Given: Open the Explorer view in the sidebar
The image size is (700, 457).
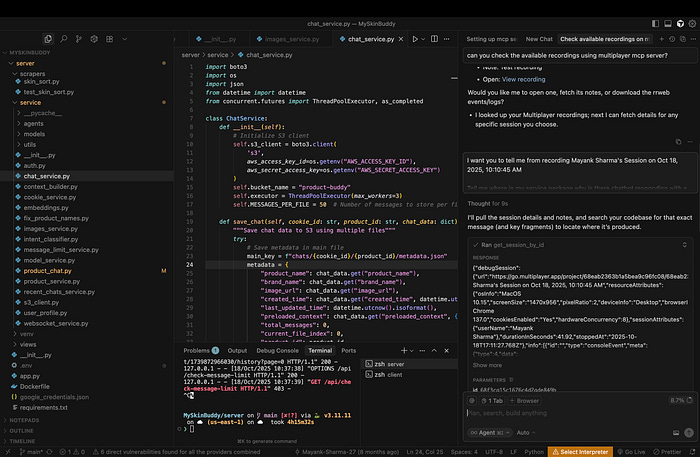Looking at the screenshot, I should pyautogui.click(x=48, y=39).
